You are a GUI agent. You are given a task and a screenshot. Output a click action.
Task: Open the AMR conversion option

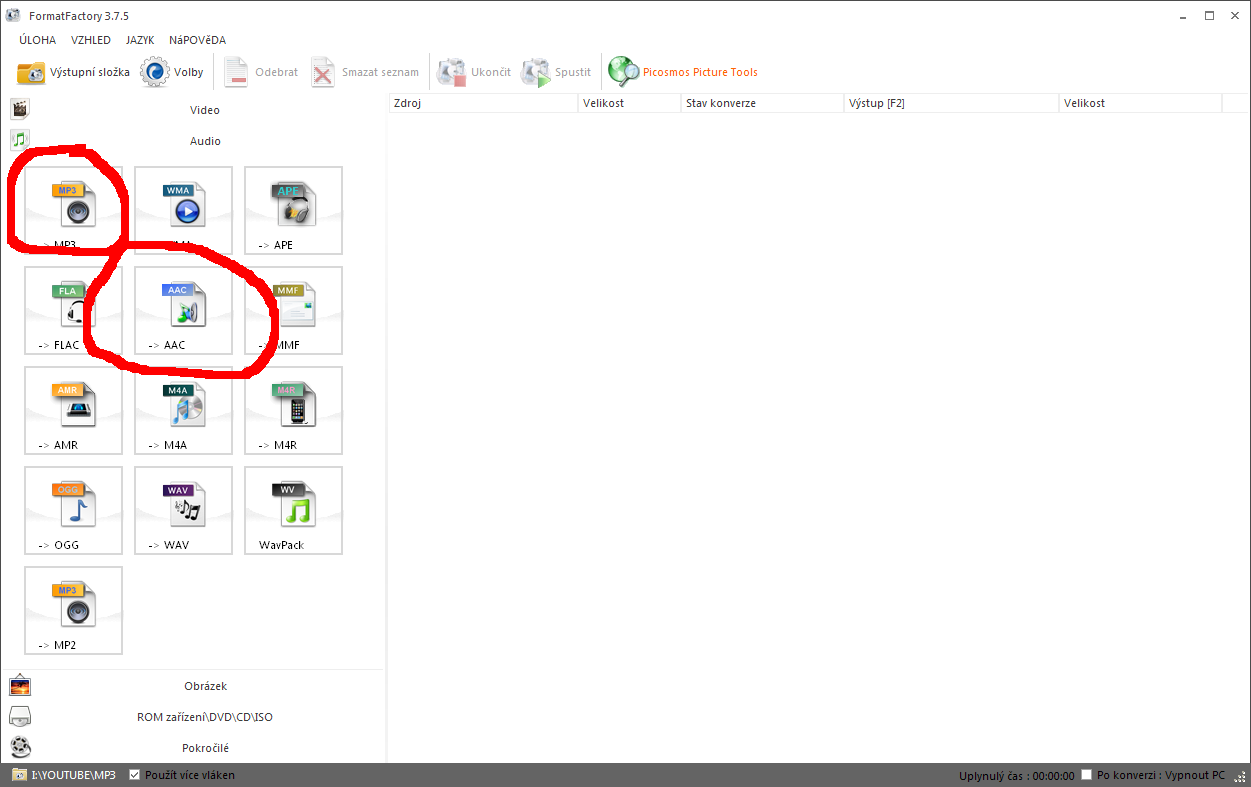[x=74, y=410]
